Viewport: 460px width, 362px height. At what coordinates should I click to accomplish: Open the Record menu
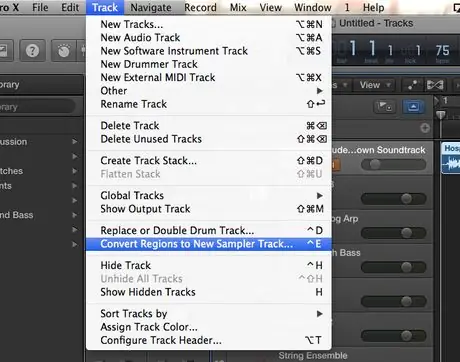(x=200, y=7)
